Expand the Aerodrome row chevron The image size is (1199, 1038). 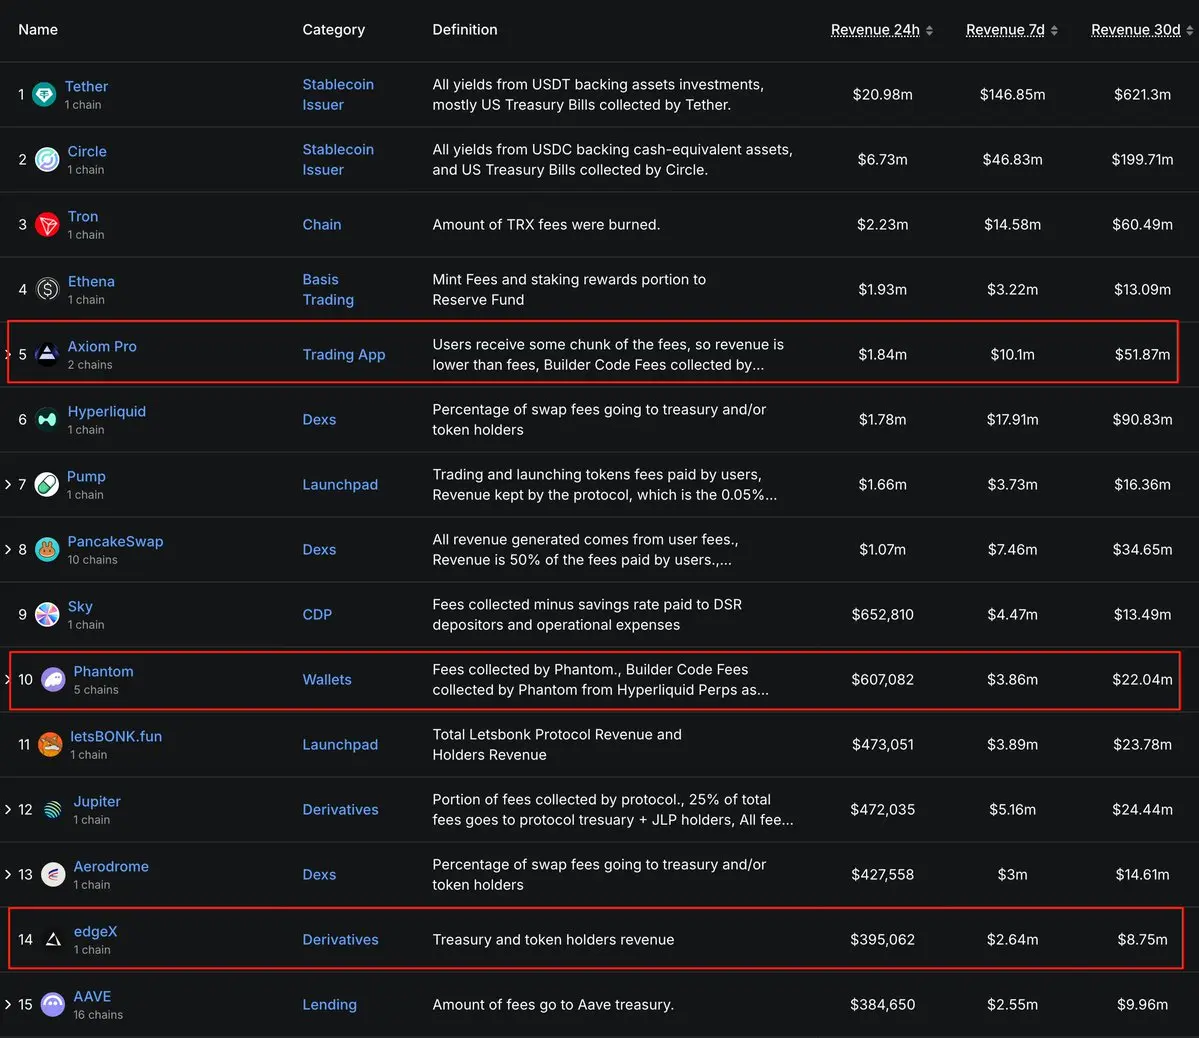click(x=8, y=874)
